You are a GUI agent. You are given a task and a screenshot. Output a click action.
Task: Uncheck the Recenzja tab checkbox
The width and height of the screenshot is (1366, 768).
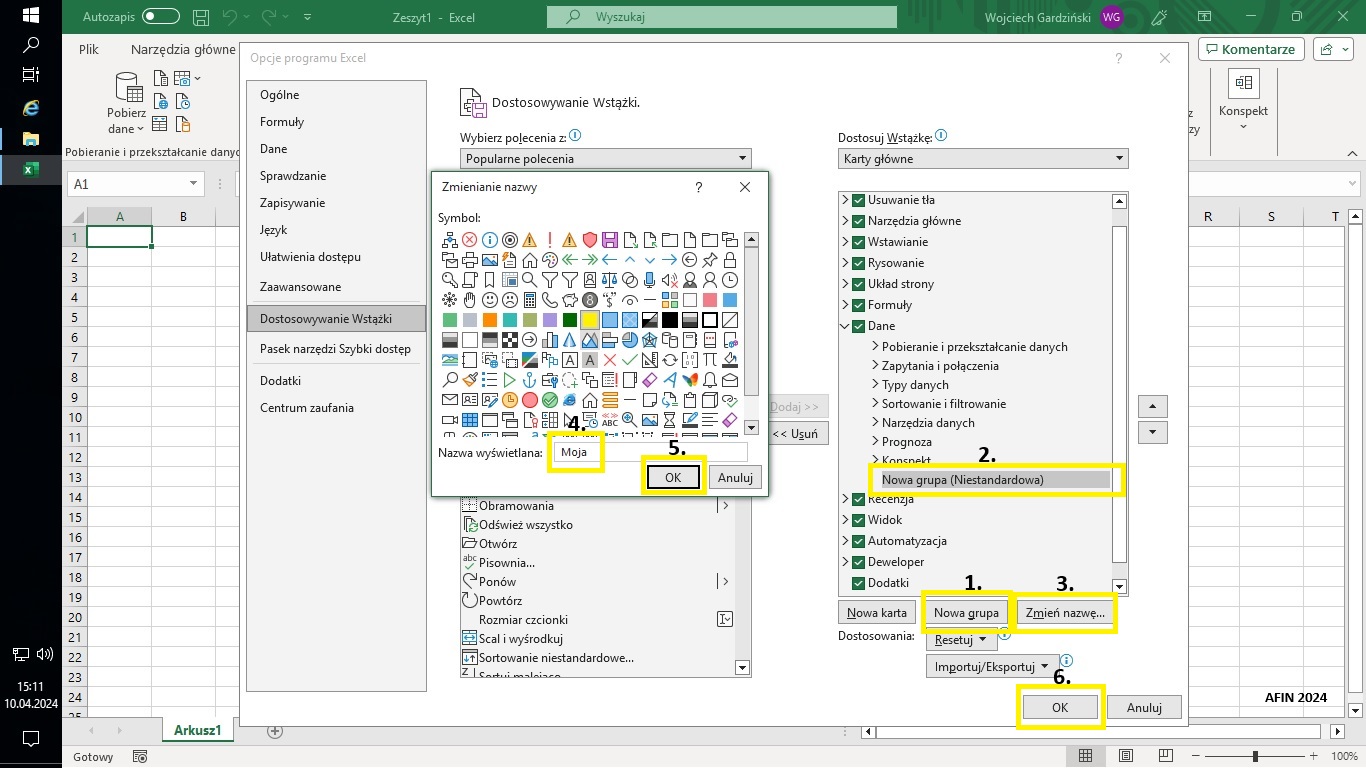click(x=858, y=499)
